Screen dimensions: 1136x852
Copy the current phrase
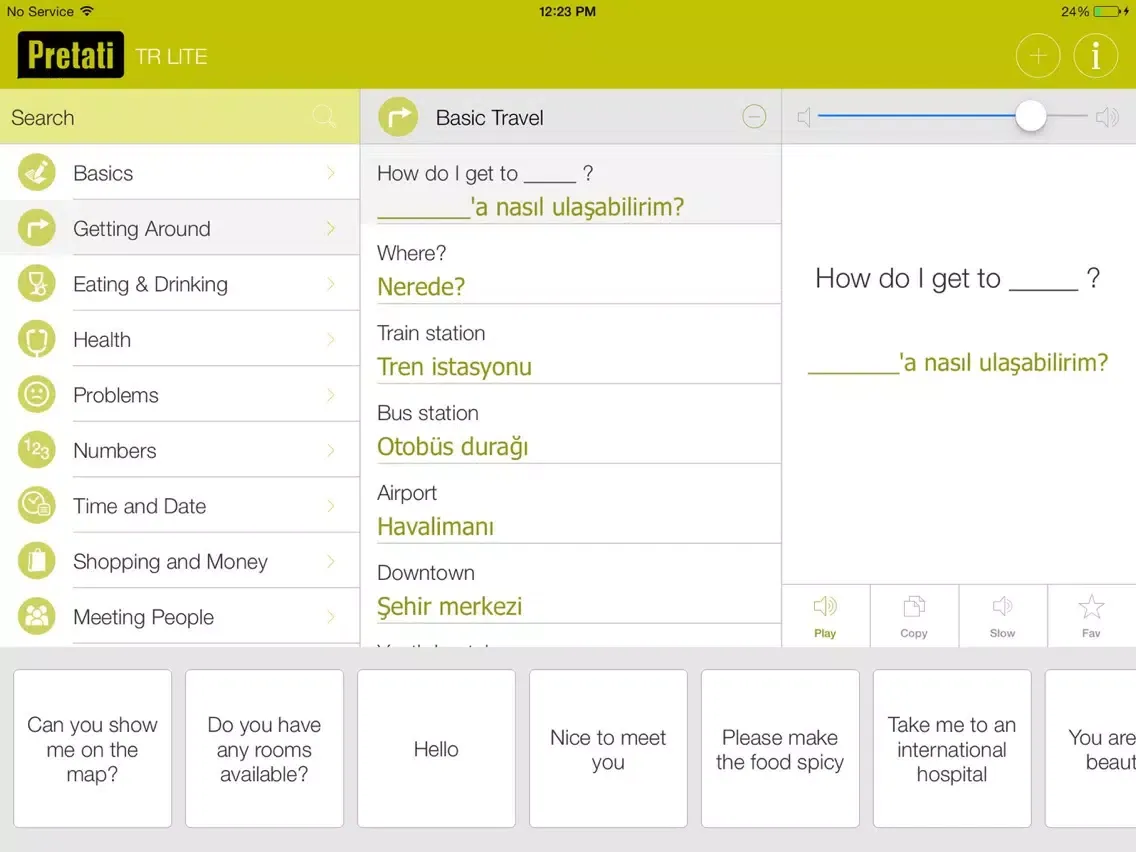click(x=914, y=616)
